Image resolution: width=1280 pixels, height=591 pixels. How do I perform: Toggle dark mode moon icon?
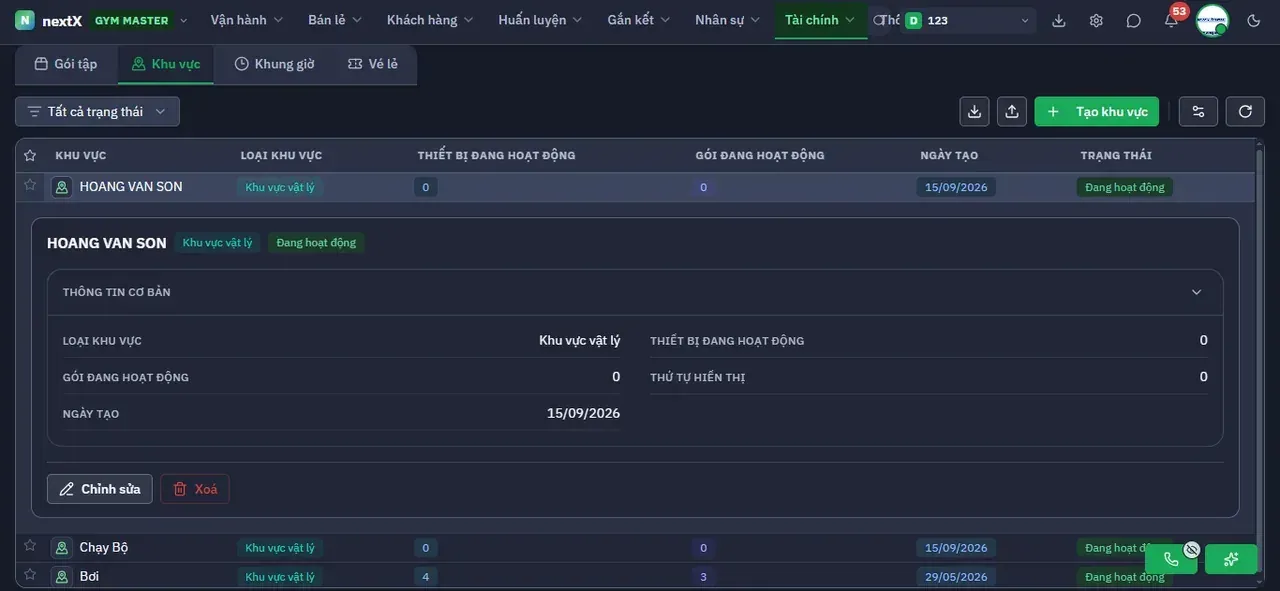[x=1254, y=20]
